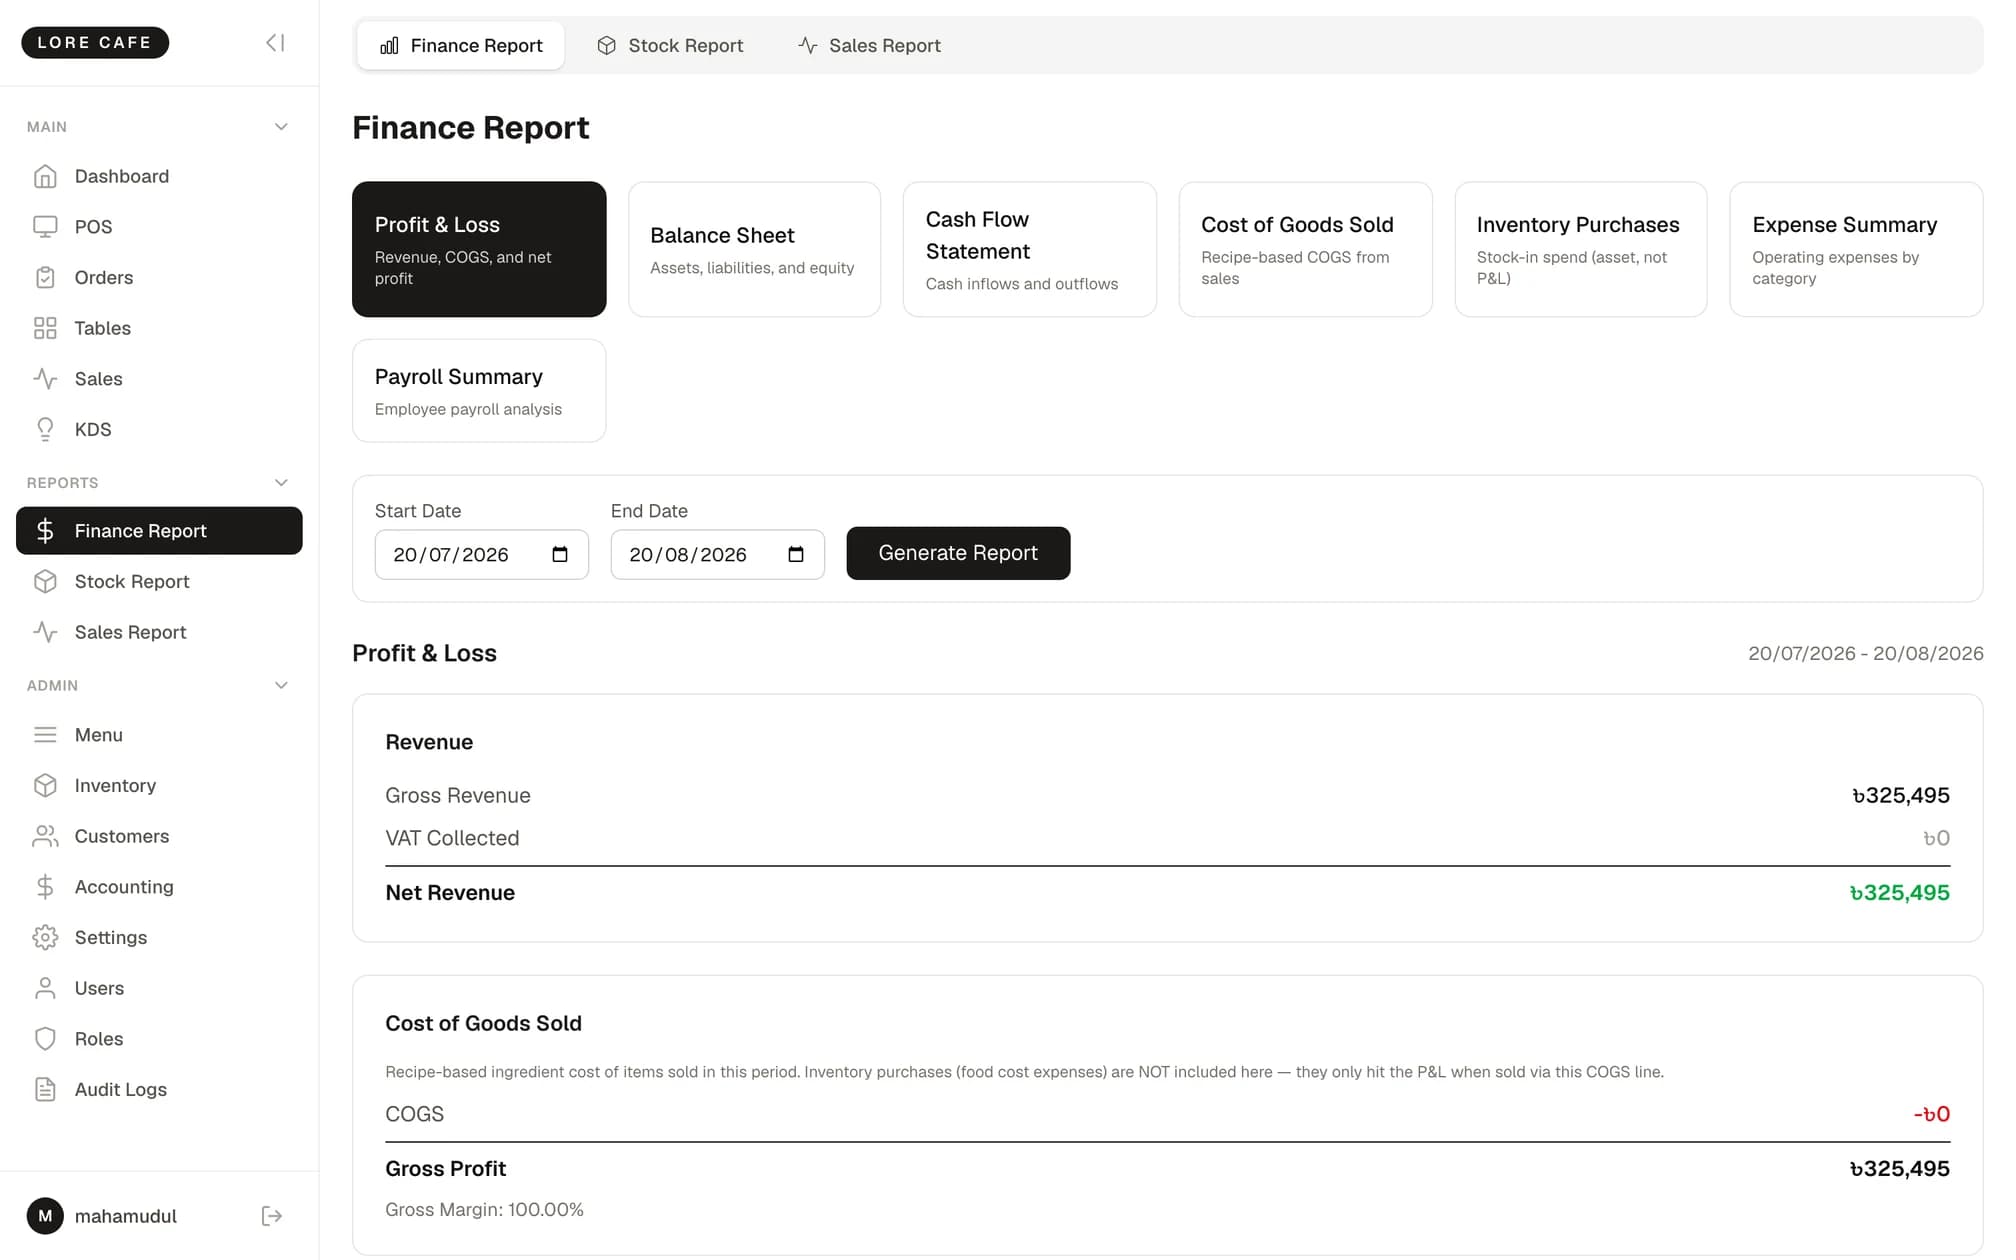Collapse the ADMIN section chevron
The image size is (2016, 1260).
coord(281,686)
